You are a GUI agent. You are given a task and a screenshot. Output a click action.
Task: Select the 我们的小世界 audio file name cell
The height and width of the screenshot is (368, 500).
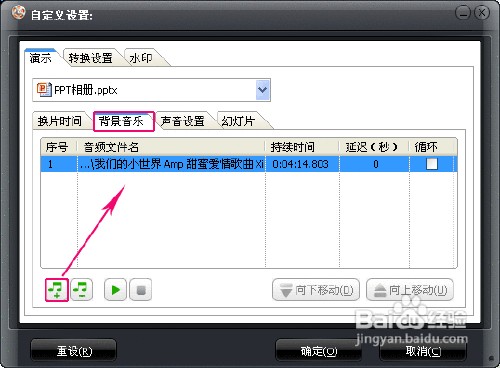tap(171, 164)
